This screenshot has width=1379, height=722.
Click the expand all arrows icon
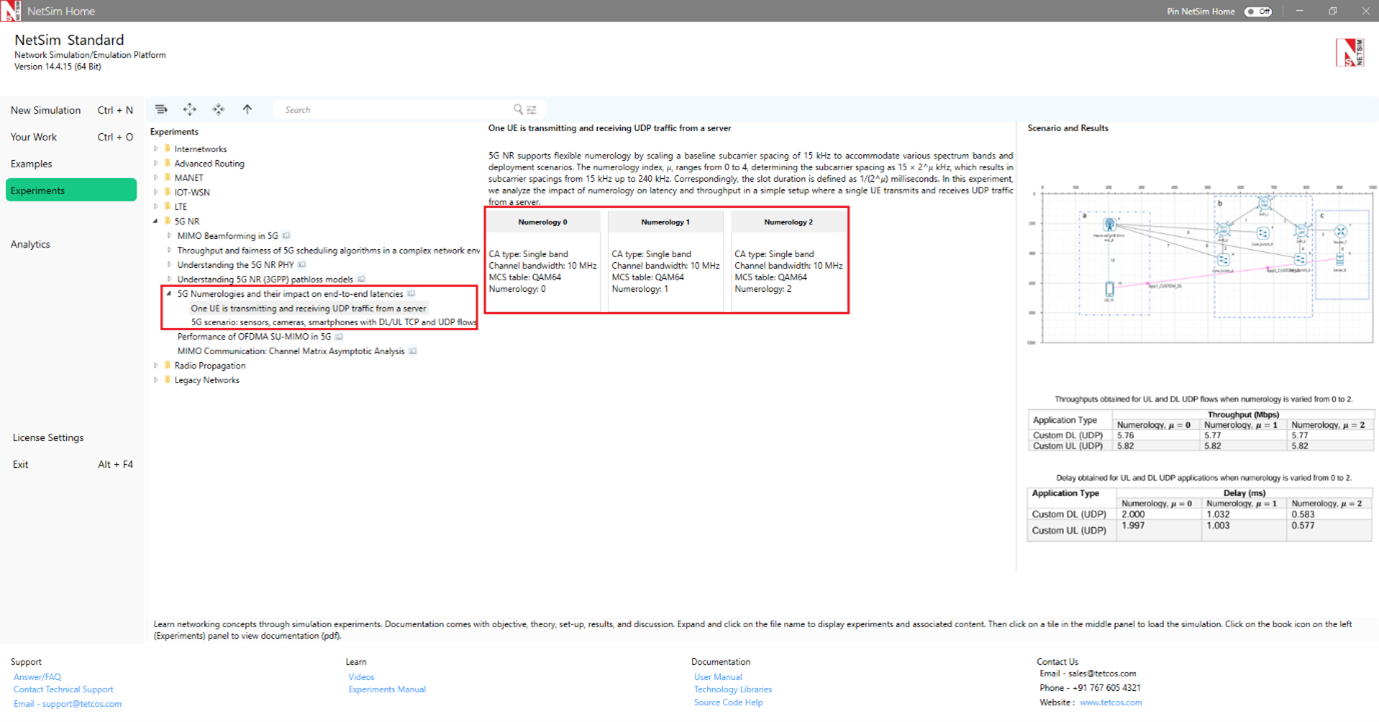click(189, 110)
